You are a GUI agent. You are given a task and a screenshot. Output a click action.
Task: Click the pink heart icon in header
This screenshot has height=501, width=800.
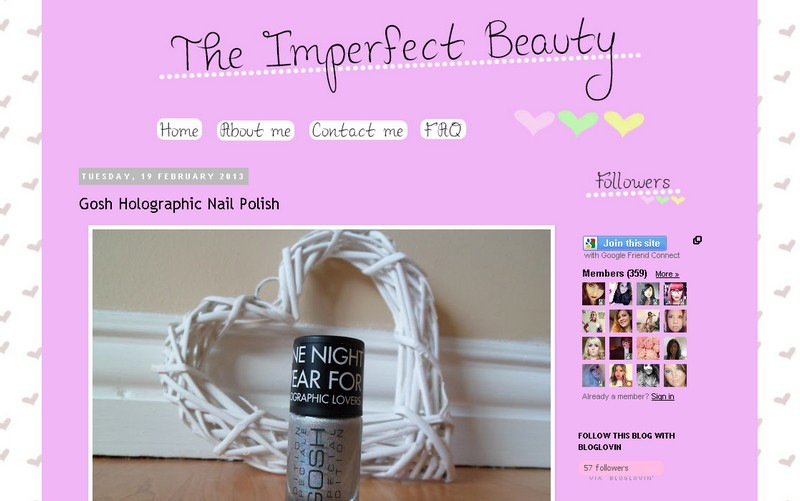pyautogui.click(x=534, y=122)
